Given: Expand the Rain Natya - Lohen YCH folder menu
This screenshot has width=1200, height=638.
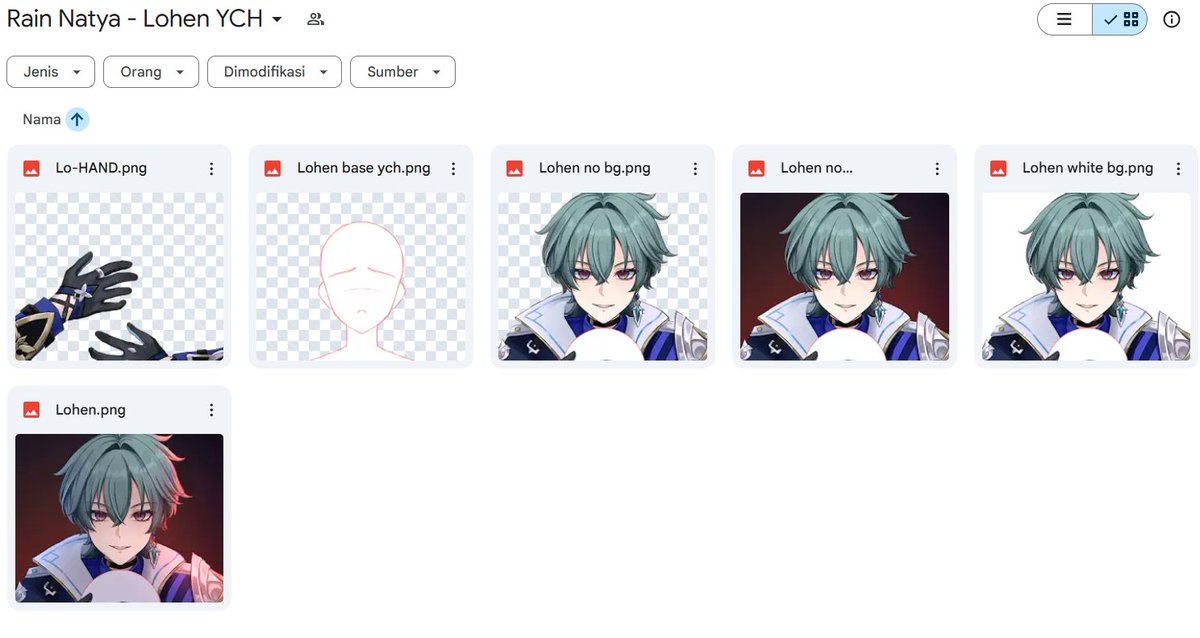Looking at the screenshot, I should [277, 19].
